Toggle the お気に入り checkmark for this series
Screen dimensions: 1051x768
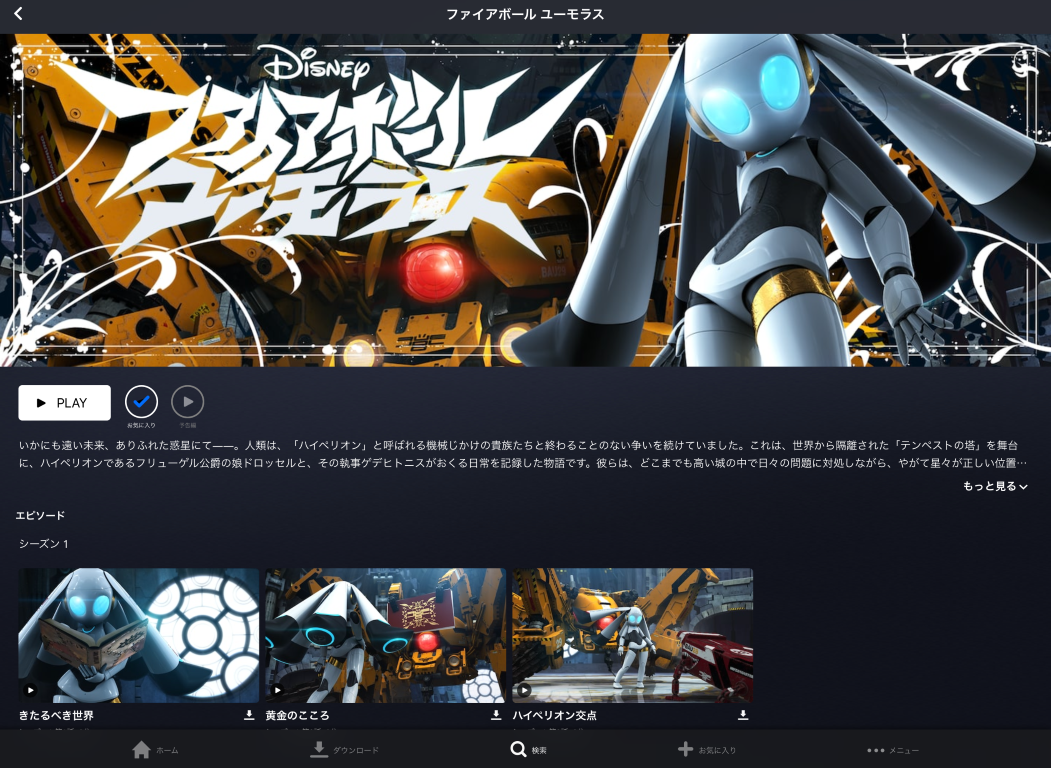click(x=141, y=402)
